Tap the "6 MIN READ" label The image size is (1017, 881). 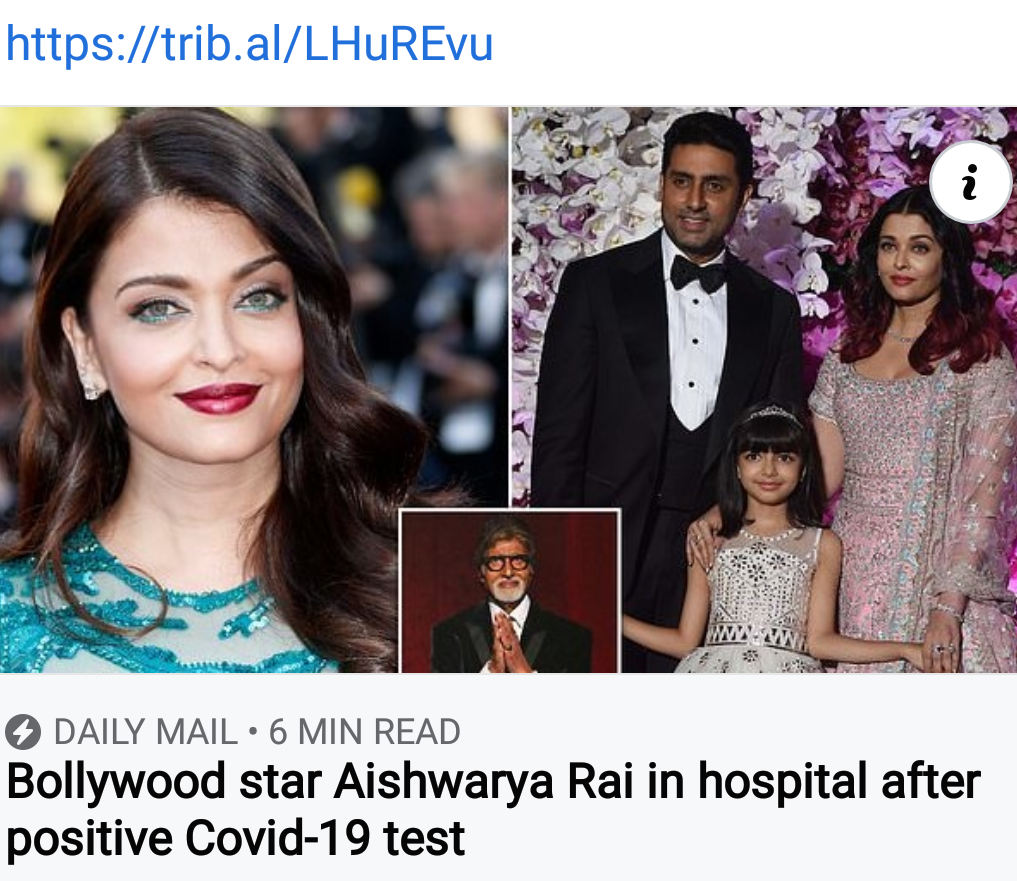pyautogui.click(x=365, y=732)
